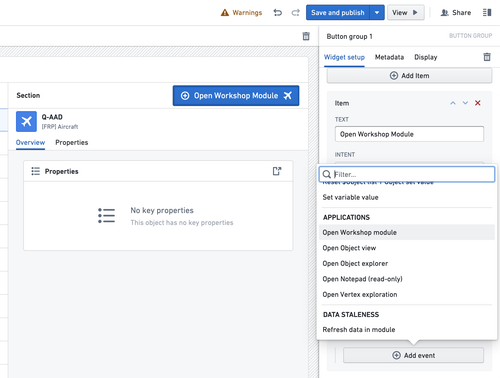Select Open Workshop module option
Viewport: 500px width, 378px height.
(x=407, y=232)
